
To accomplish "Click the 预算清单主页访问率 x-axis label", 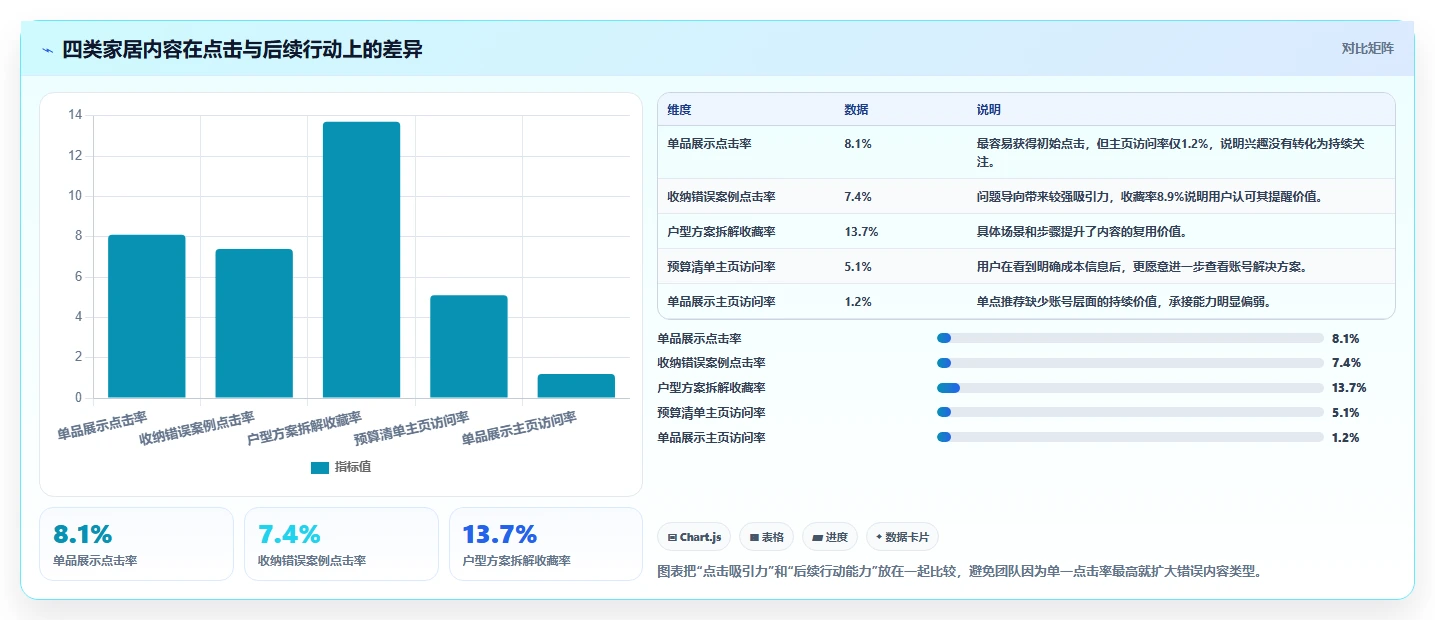I will 411,427.
